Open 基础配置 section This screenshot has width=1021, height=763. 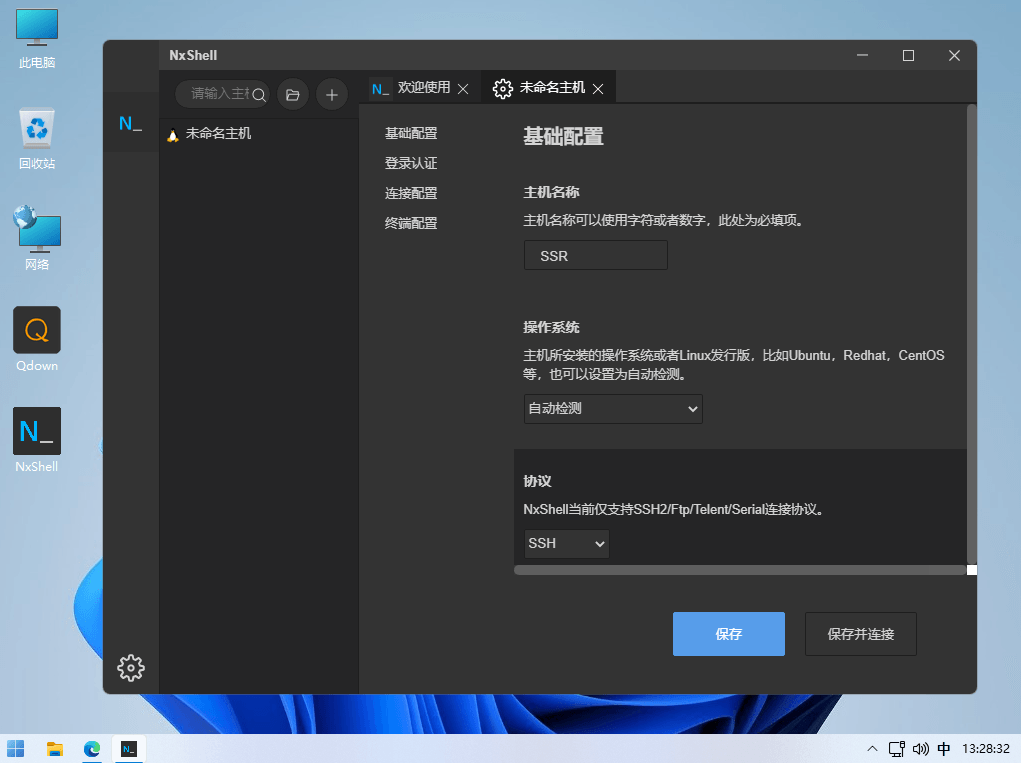(x=411, y=133)
